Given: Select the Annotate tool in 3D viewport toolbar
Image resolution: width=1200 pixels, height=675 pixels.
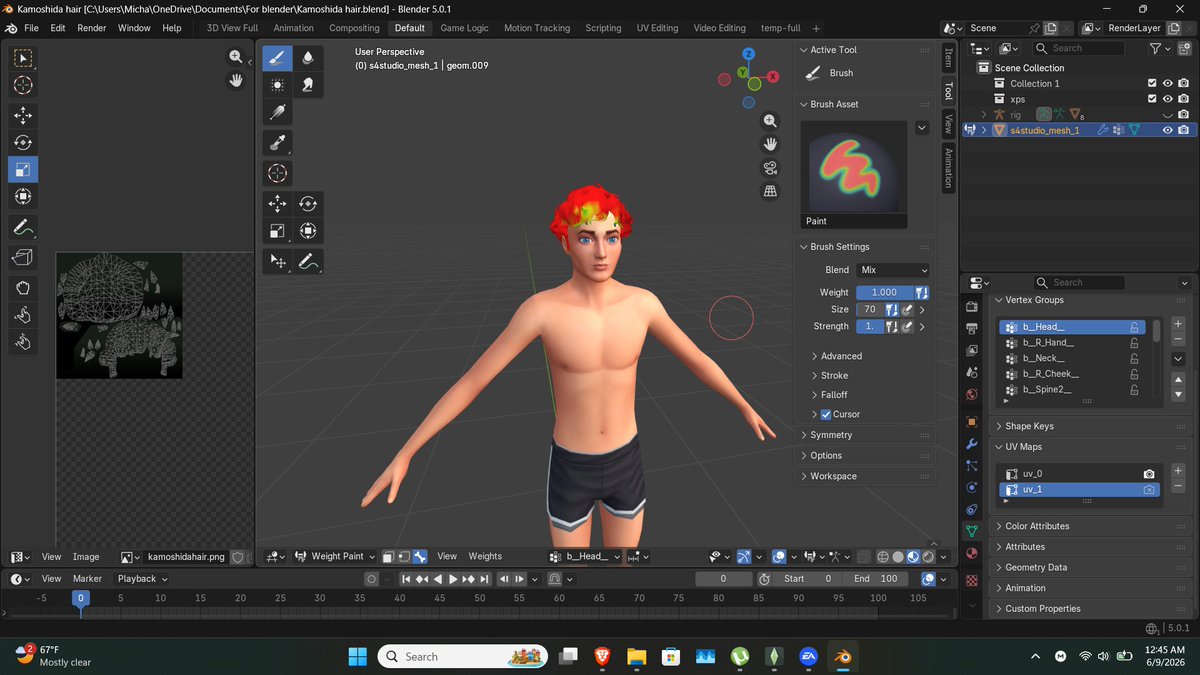Looking at the screenshot, I should pos(308,262).
